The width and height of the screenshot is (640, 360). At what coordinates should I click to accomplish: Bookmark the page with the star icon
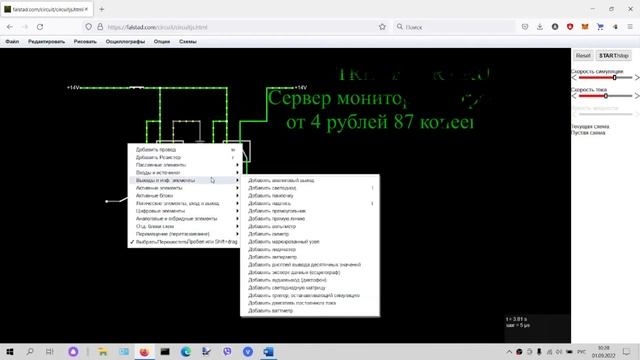(382, 27)
